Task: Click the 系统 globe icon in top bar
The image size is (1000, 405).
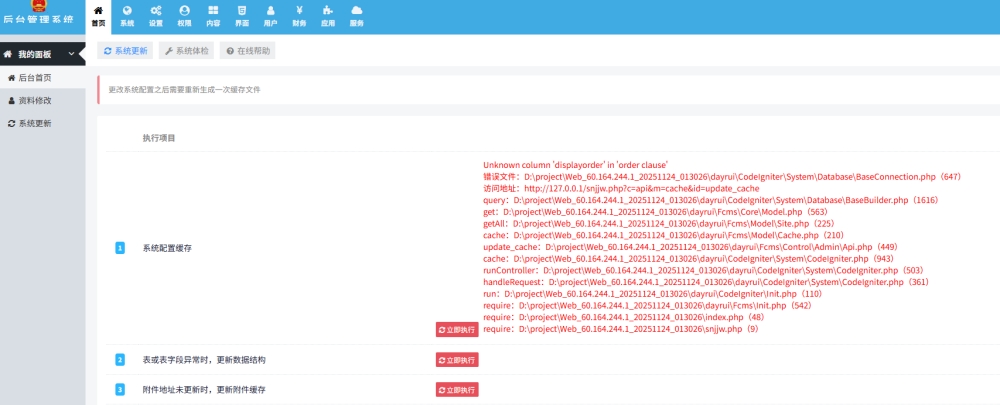Action: point(127,15)
